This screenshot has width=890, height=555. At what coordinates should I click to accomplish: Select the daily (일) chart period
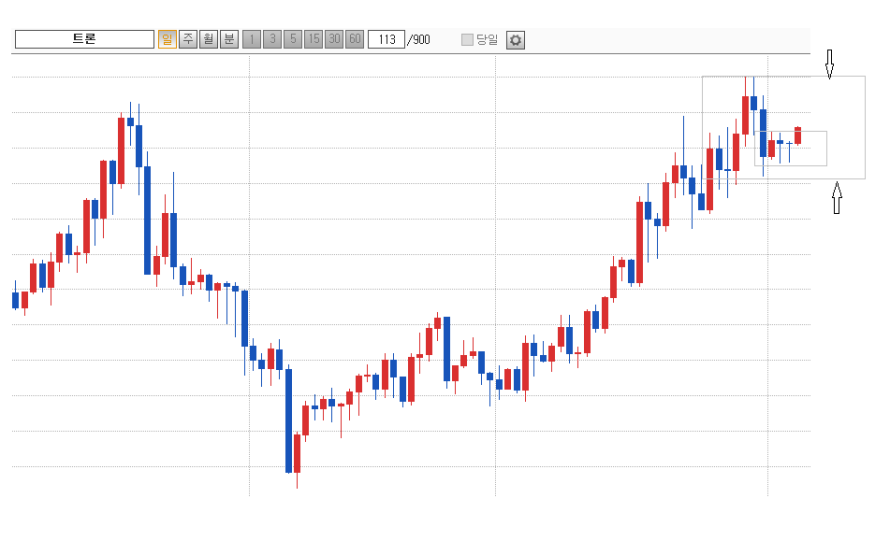click(x=167, y=40)
